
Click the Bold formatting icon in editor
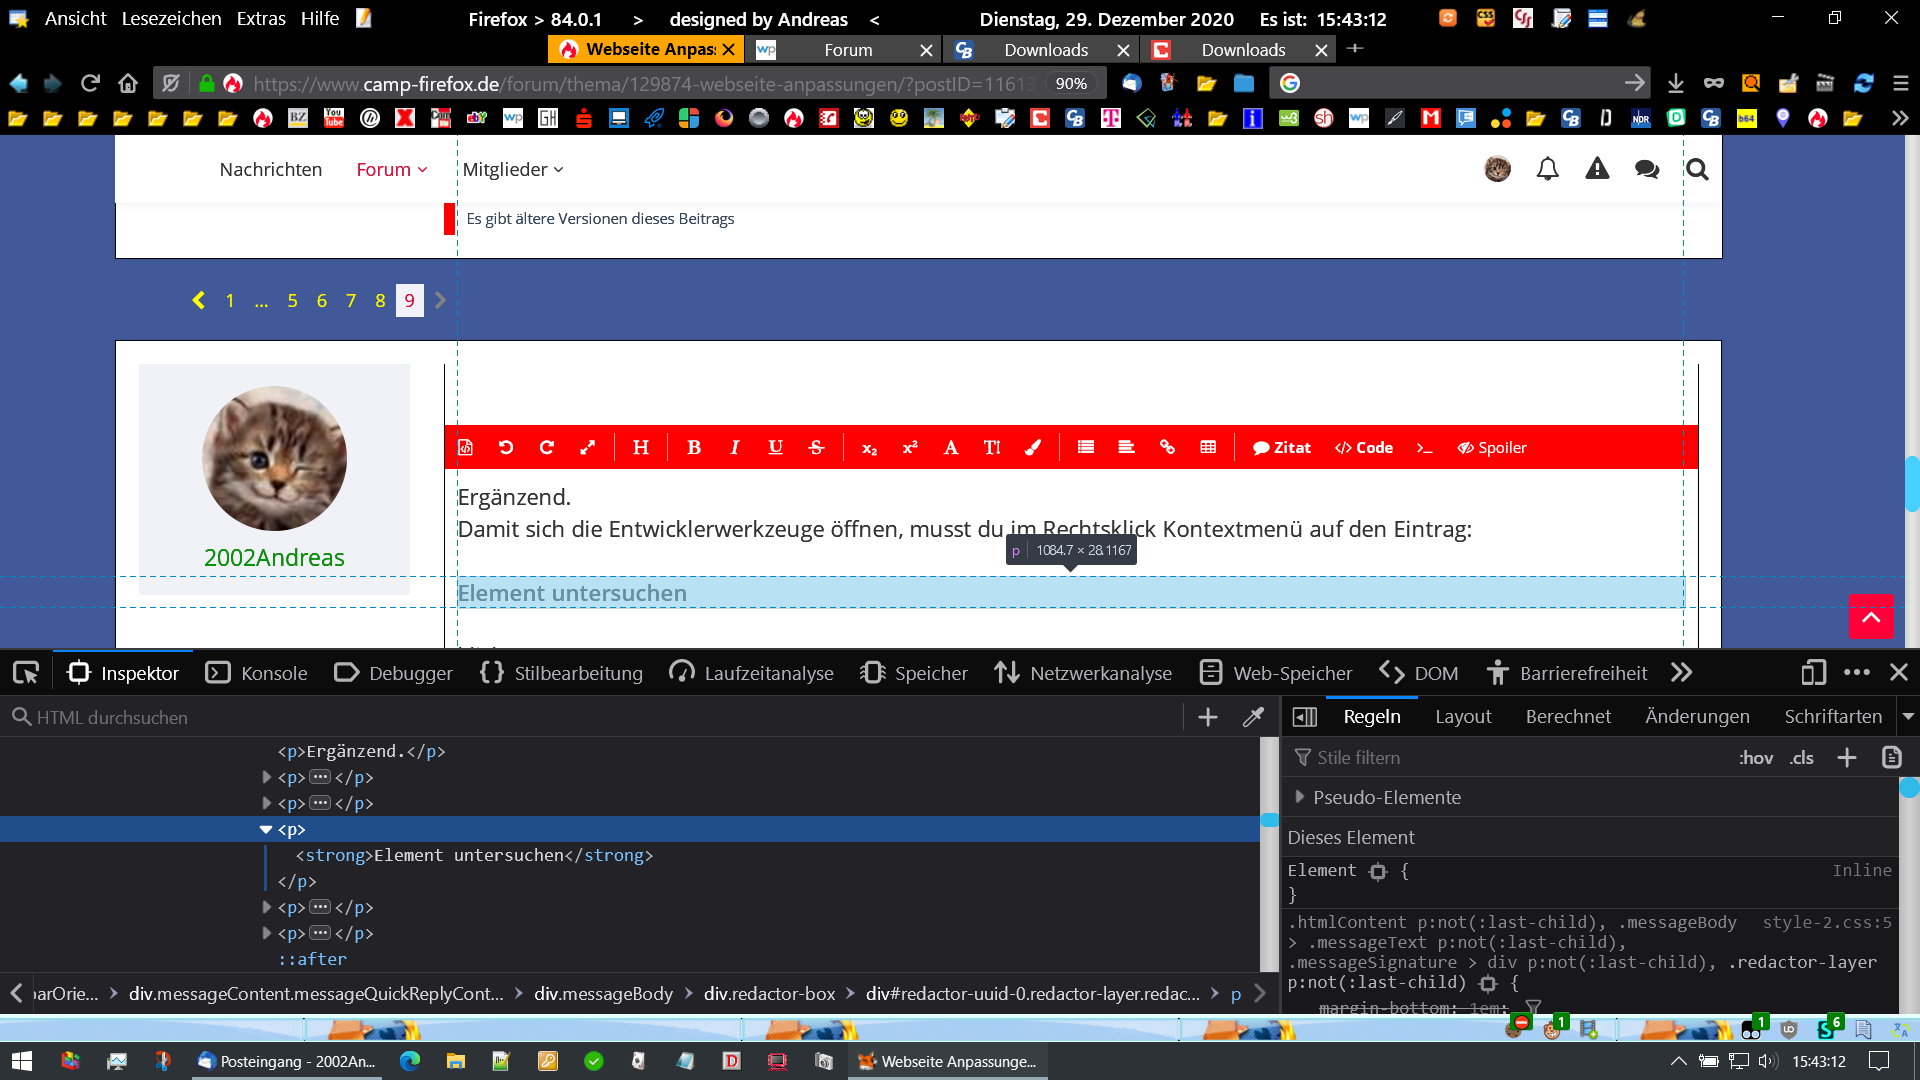pyautogui.click(x=694, y=447)
